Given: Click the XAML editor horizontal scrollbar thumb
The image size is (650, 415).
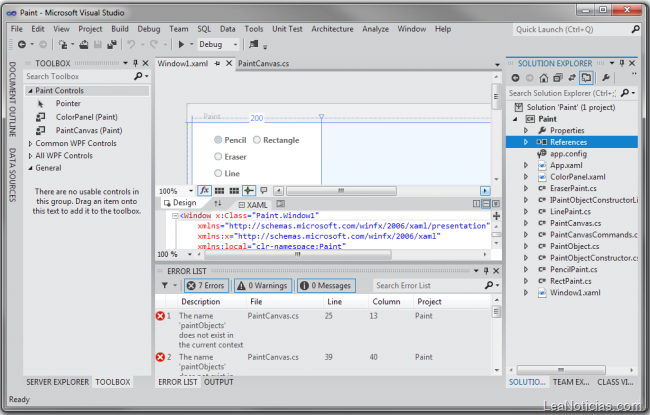Looking at the screenshot, I should click(298, 254).
